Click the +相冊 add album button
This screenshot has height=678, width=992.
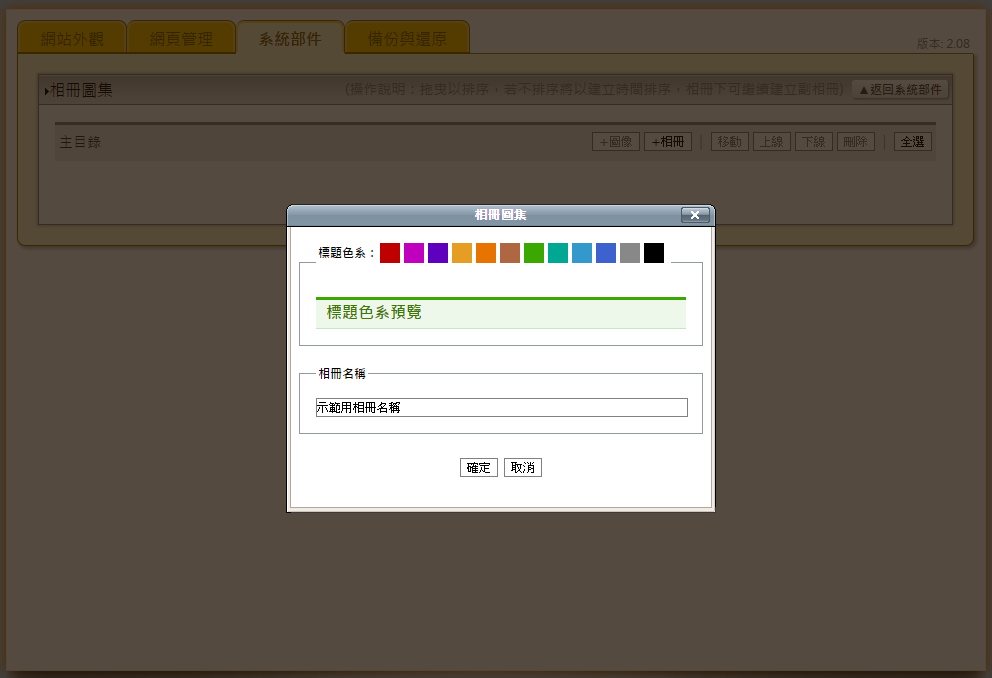pos(668,142)
